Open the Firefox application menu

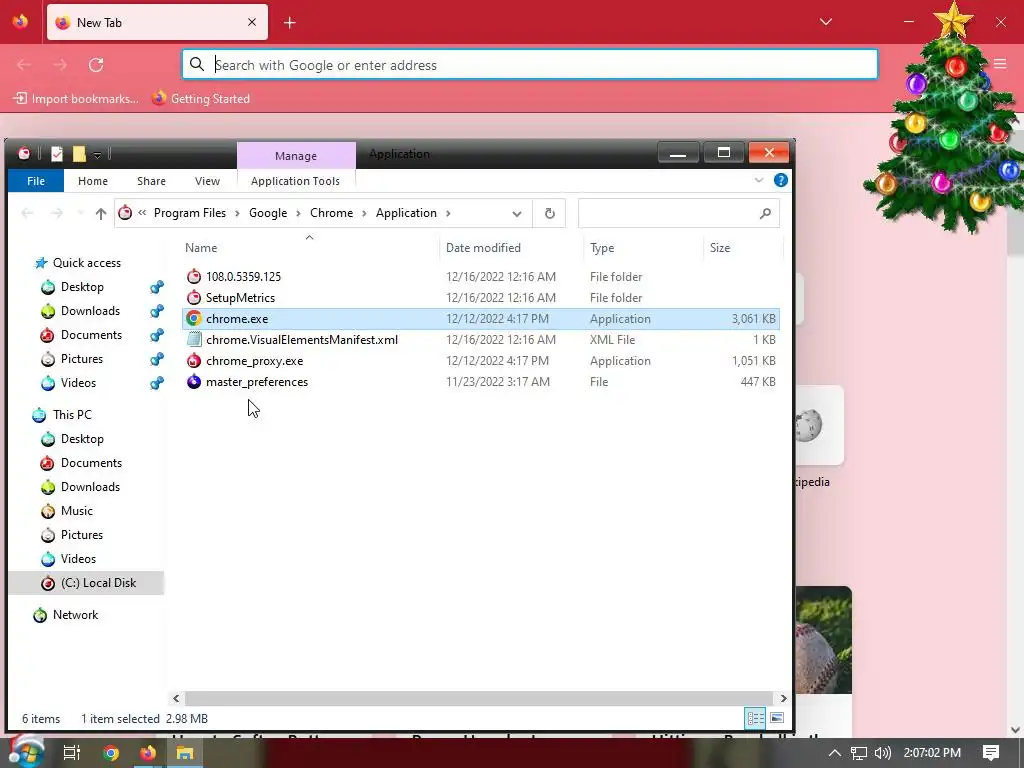[1000, 64]
